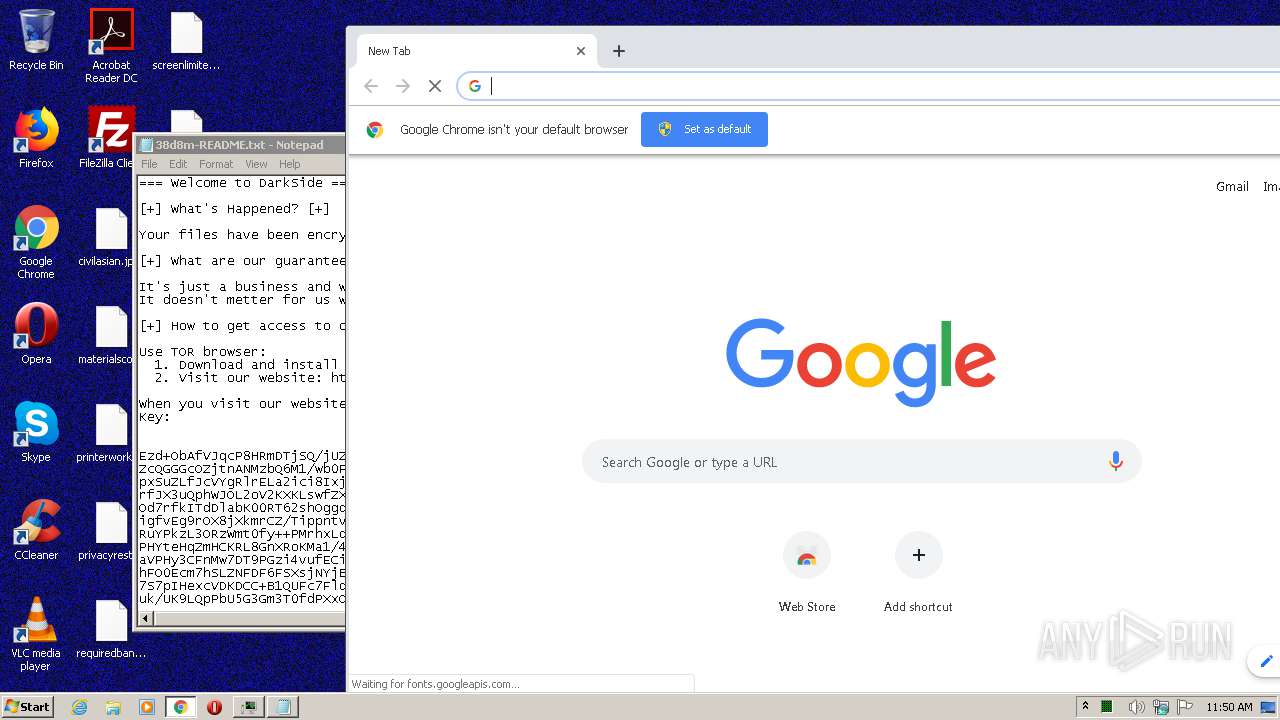The height and width of the screenshot is (720, 1280).
Task: Launch FileZilla Client desktop shortcut
Action: click(108, 138)
